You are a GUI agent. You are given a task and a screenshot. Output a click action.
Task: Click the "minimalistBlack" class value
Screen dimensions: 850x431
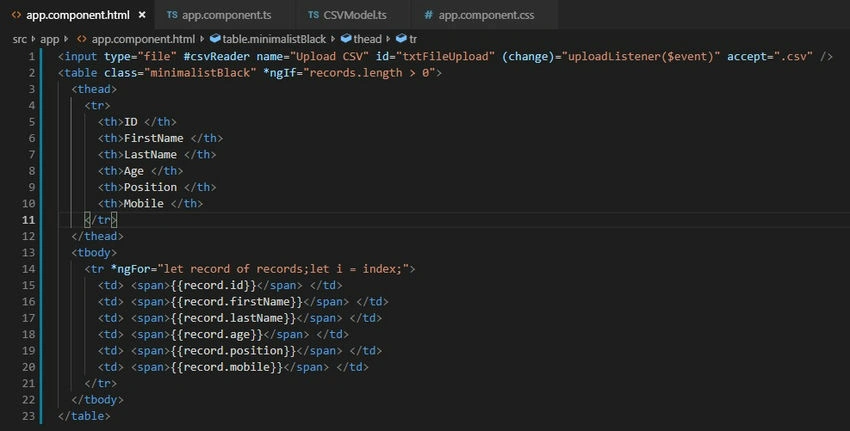(x=200, y=73)
